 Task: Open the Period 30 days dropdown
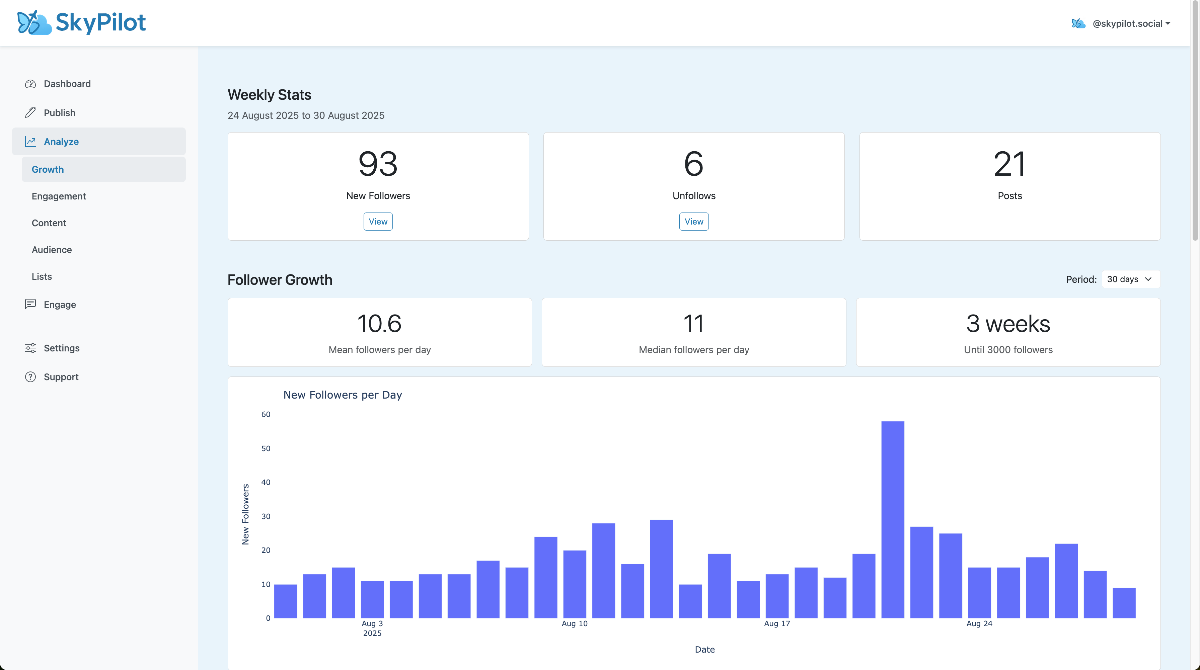(x=1130, y=279)
